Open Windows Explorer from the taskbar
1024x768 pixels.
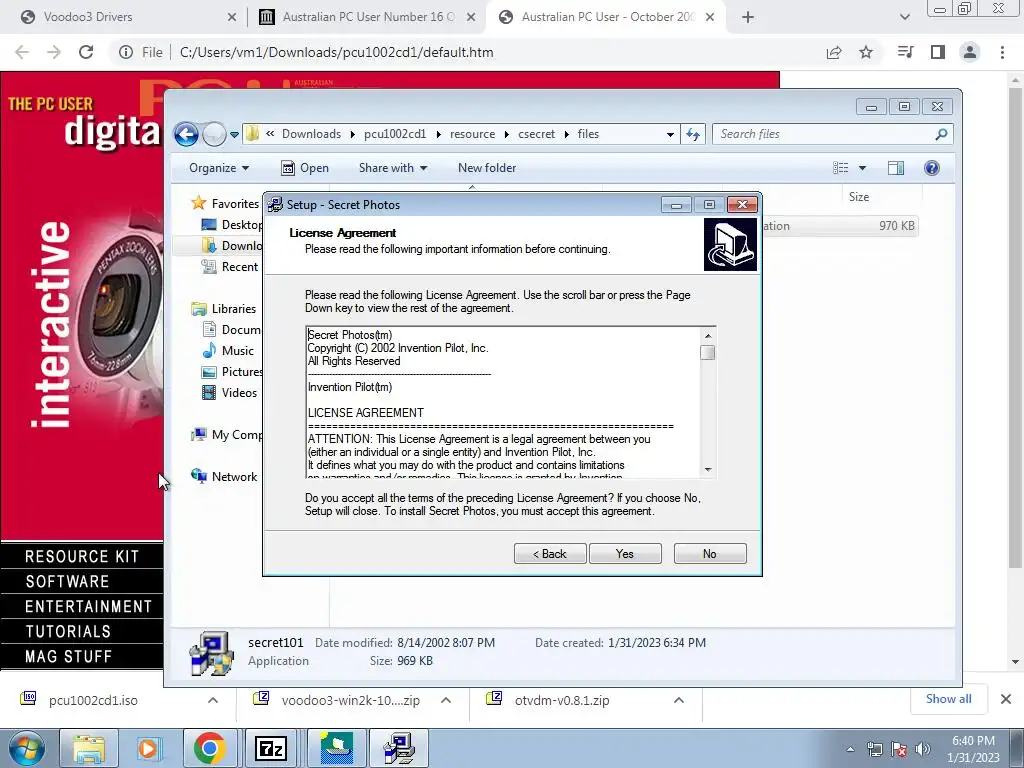click(89, 748)
